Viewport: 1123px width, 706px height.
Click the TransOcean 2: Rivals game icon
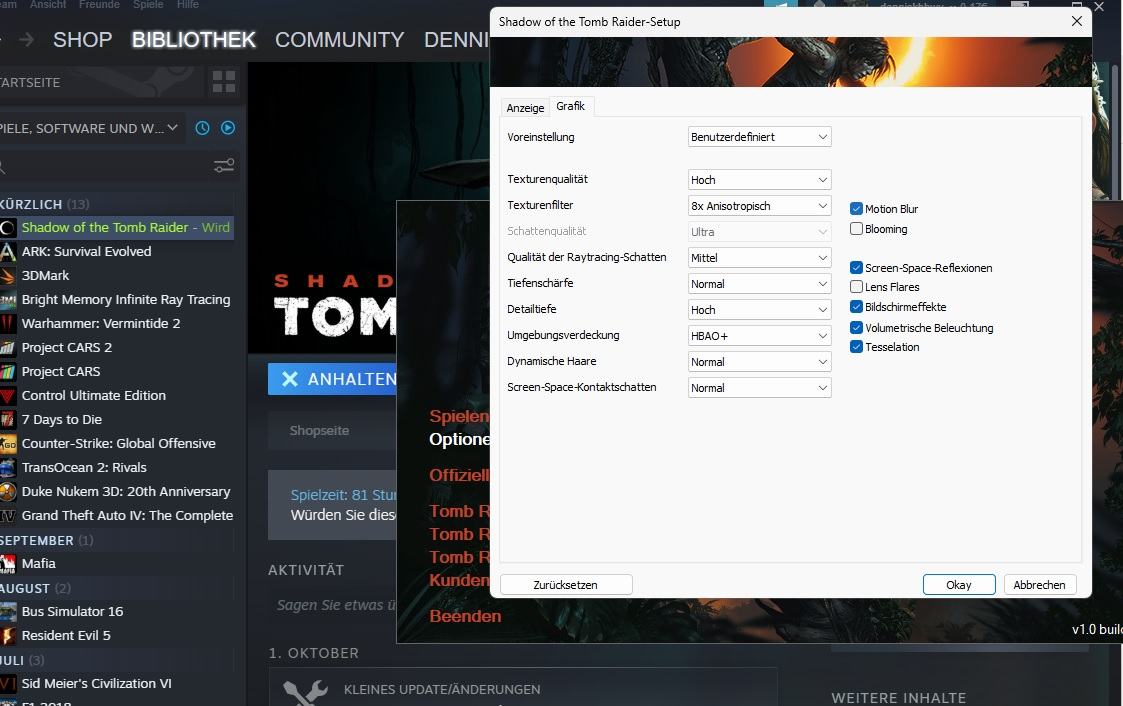[8, 468]
